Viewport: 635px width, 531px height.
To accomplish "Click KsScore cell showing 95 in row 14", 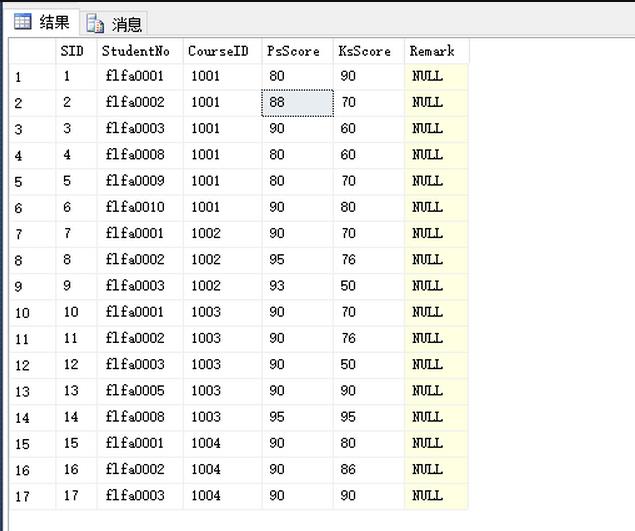I will tap(368, 417).
